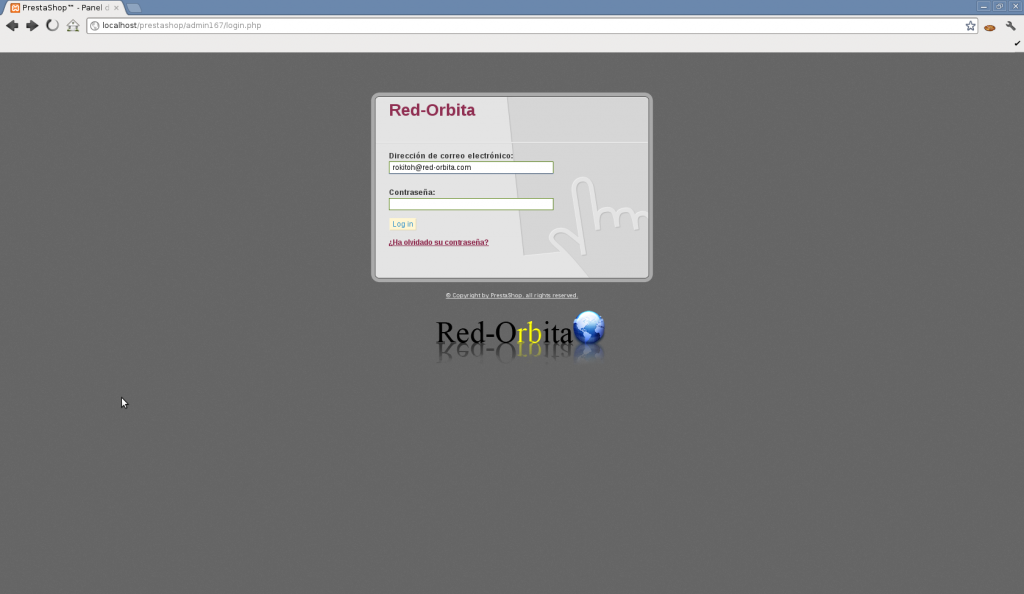Click the brown extension icon beside the star
1024x594 pixels.
[990, 27]
